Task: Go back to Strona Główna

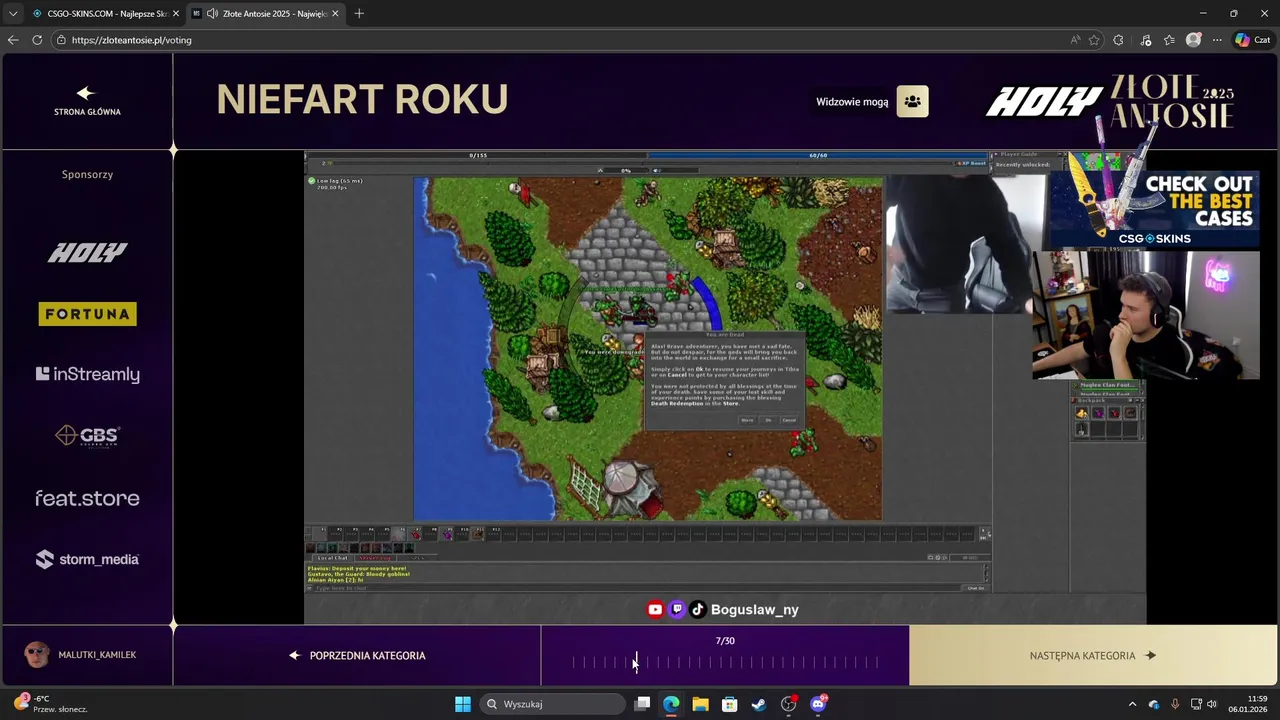Action: tap(87, 100)
